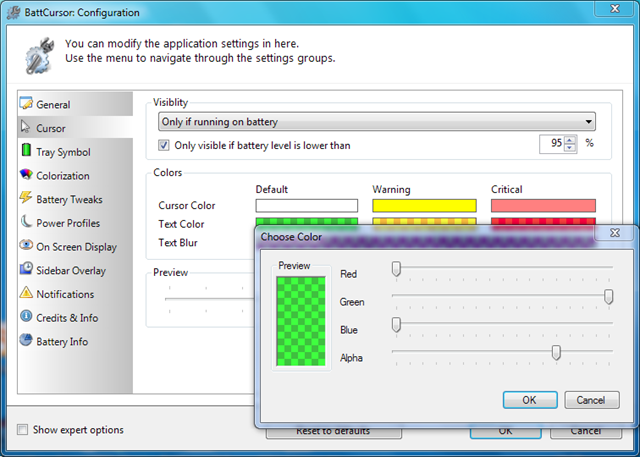Go to Tray Symbol settings
Screen dimensions: 640x457
(x=76, y=152)
